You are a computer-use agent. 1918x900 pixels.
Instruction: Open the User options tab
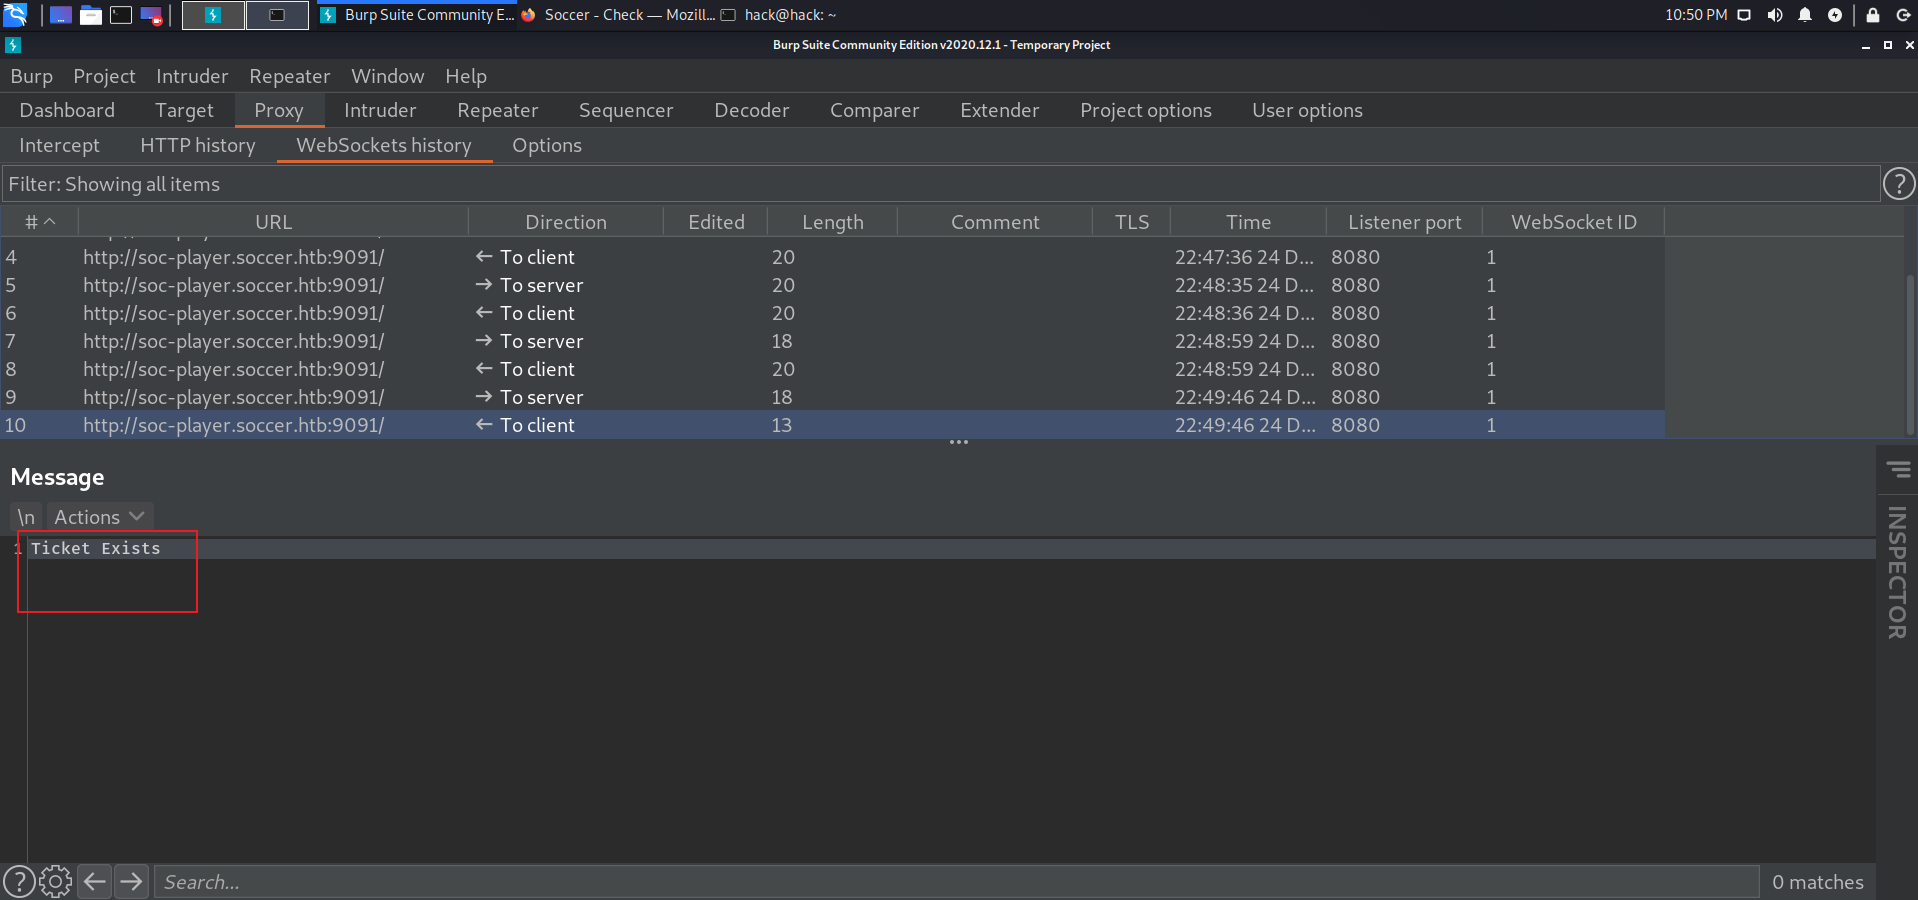click(x=1308, y=110)
